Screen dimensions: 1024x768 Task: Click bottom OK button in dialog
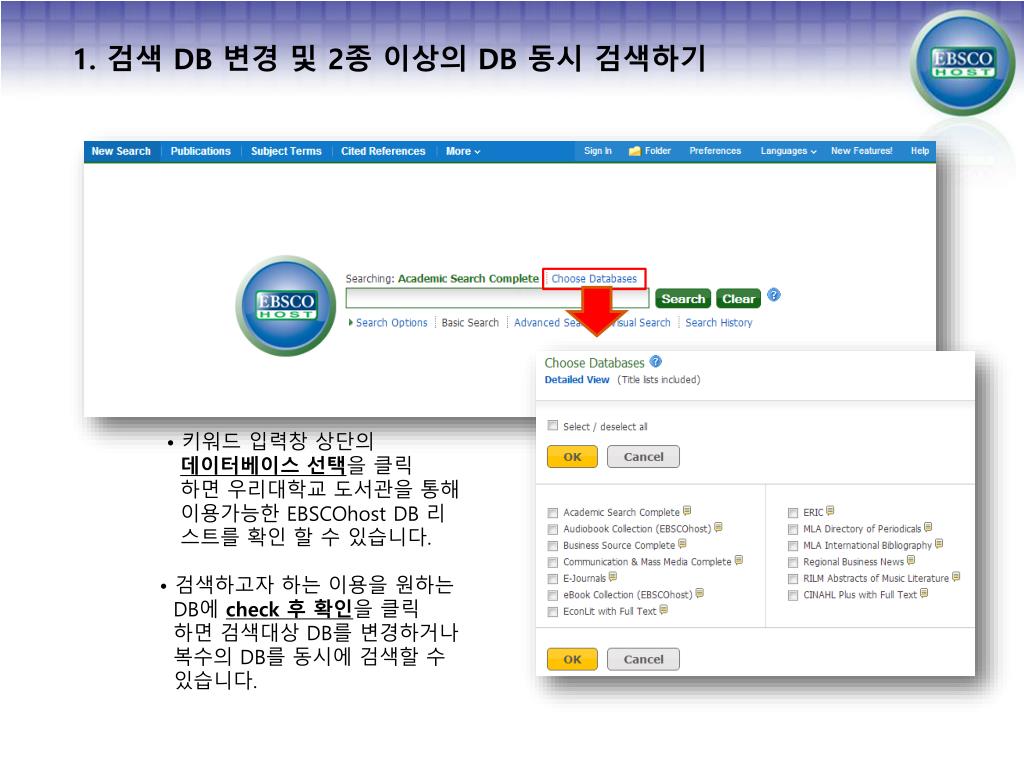coord(572,659)
